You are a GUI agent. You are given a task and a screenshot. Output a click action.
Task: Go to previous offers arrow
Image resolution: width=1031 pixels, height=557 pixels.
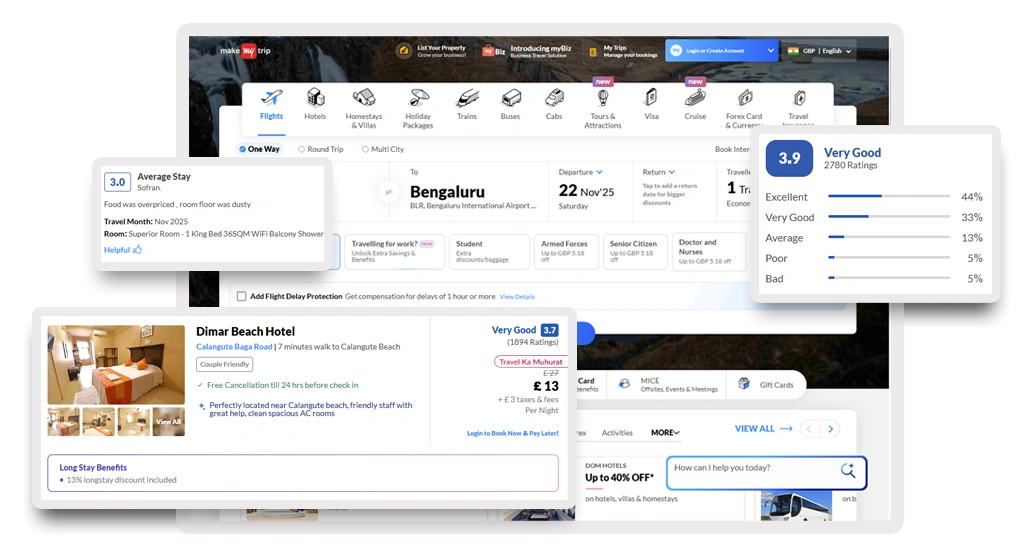[x=809, y=429]
